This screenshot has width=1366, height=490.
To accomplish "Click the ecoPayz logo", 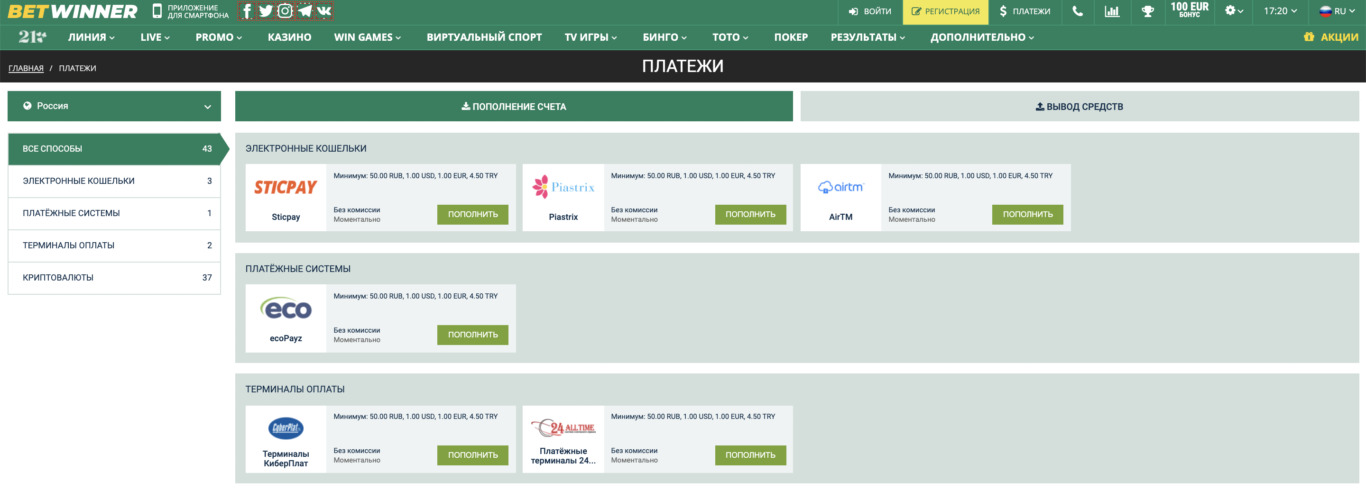I will coord(286,308).
